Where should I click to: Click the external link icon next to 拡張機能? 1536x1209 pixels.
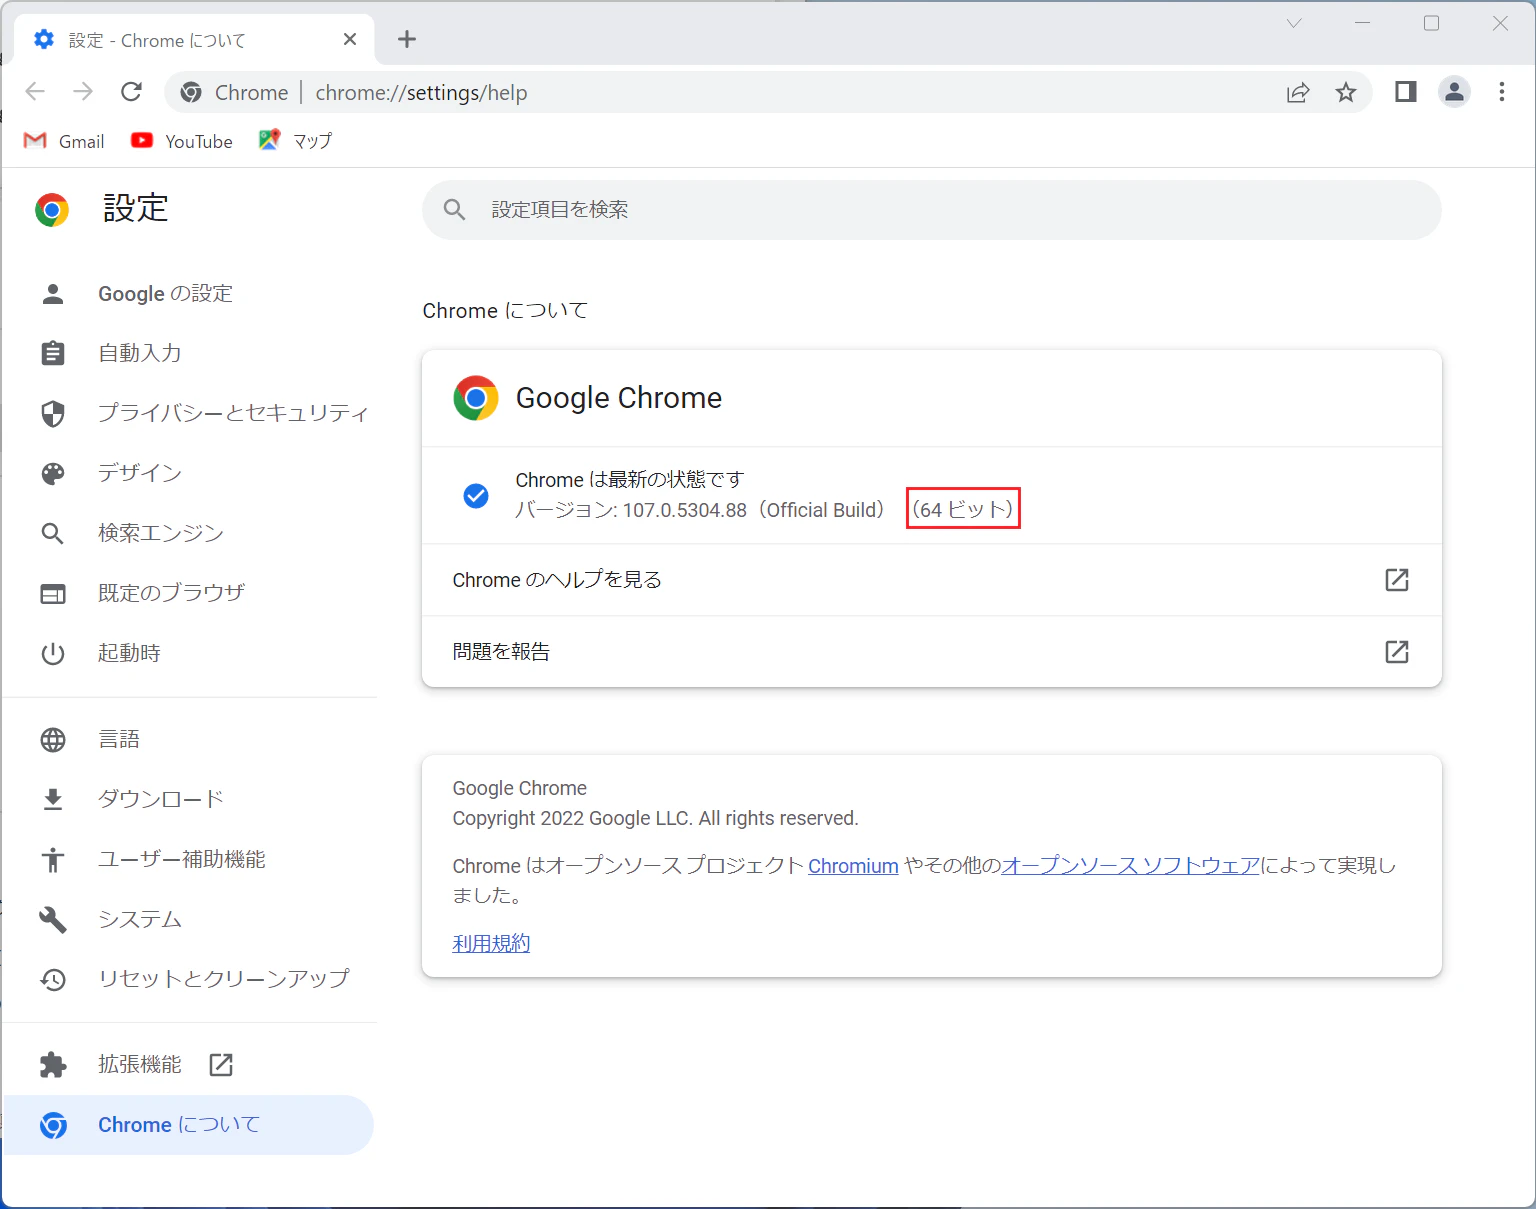[221, 1065]
